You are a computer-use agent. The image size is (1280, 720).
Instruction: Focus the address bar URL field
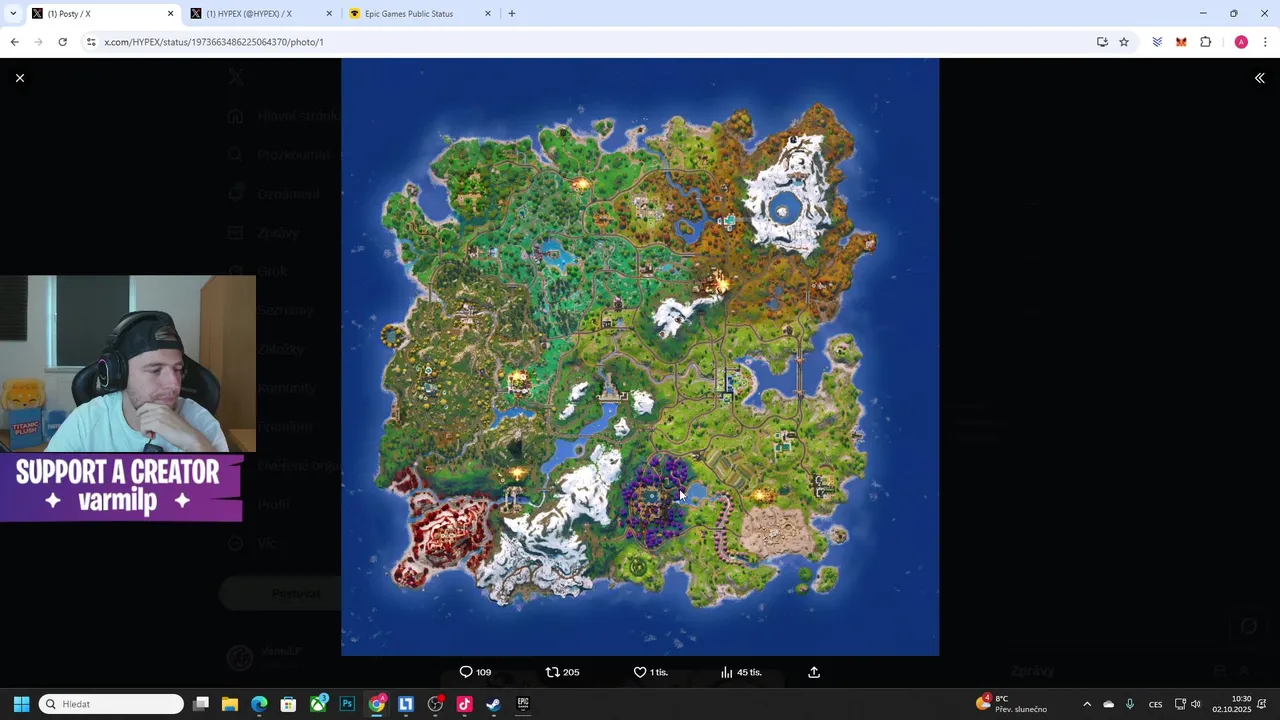pyautogui.click(x=590, y=42)
